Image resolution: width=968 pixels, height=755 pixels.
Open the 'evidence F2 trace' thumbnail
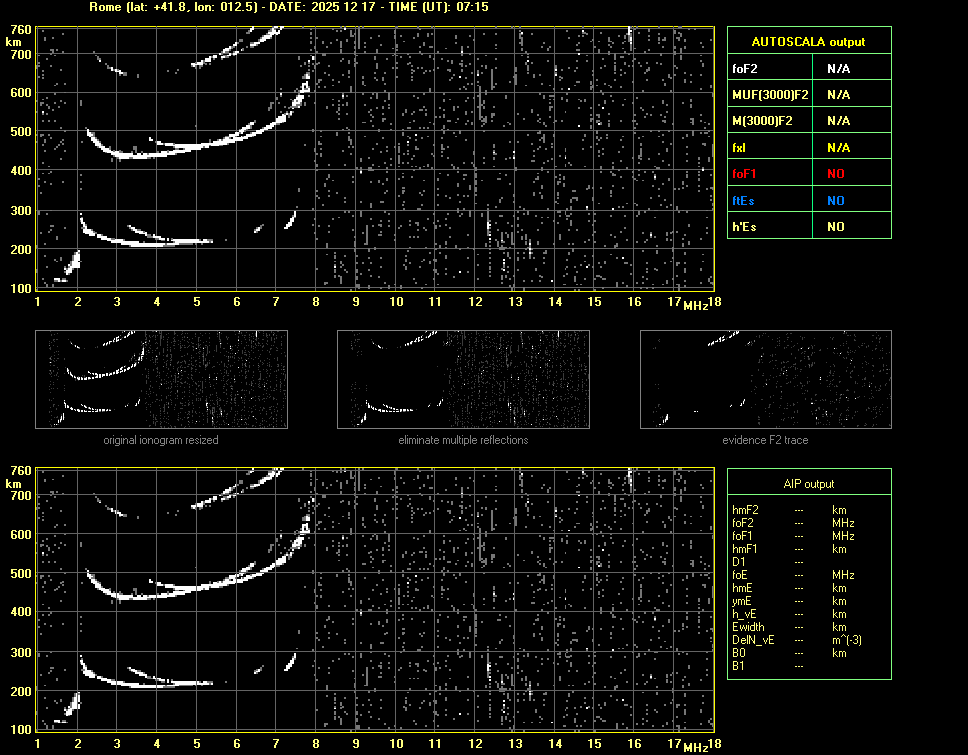point(765,380)
